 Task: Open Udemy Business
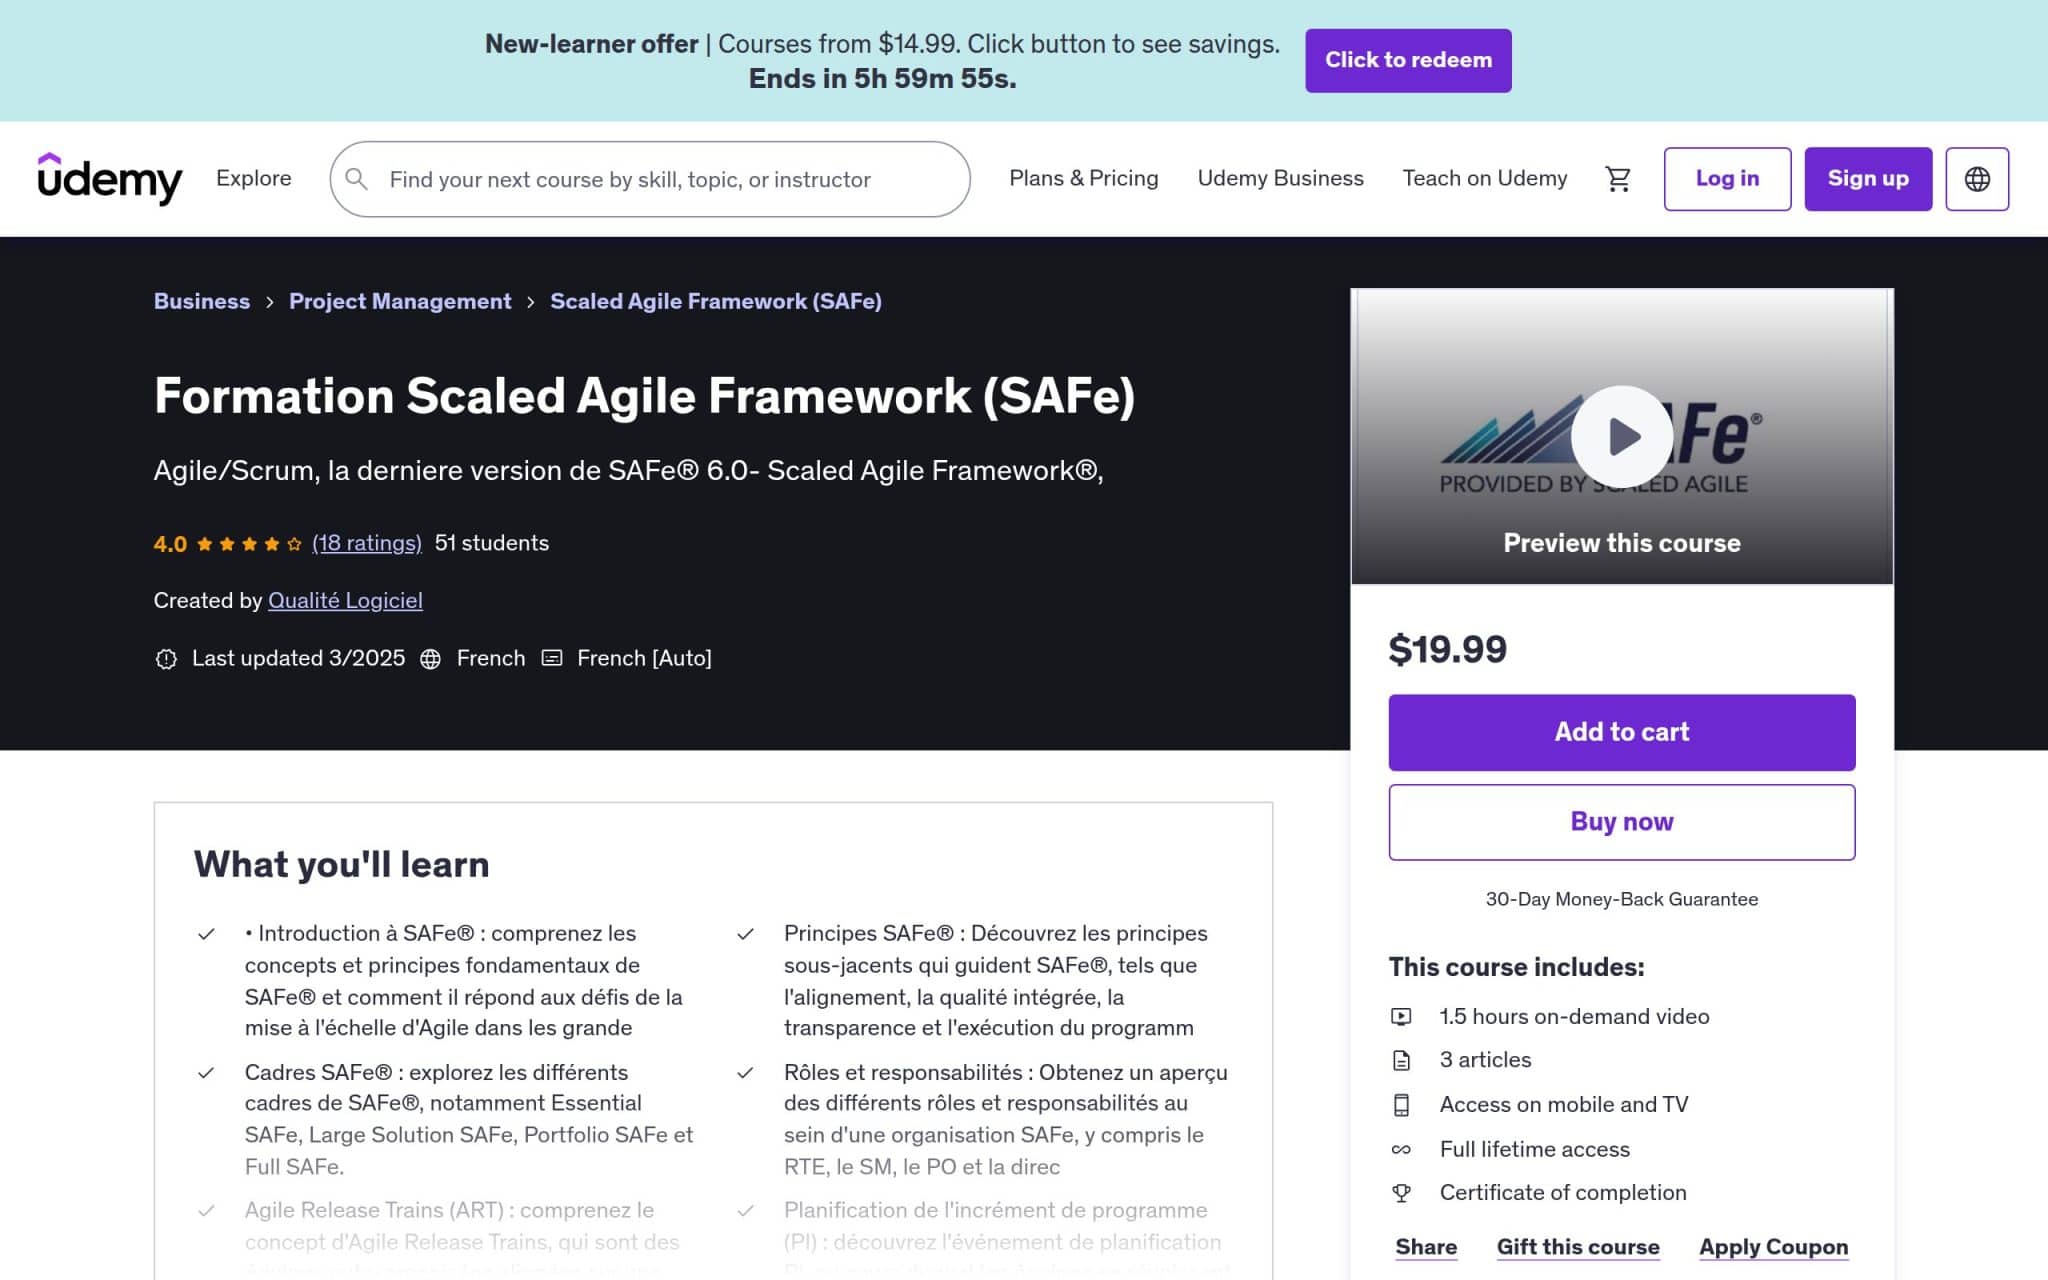pos(1280,179)
